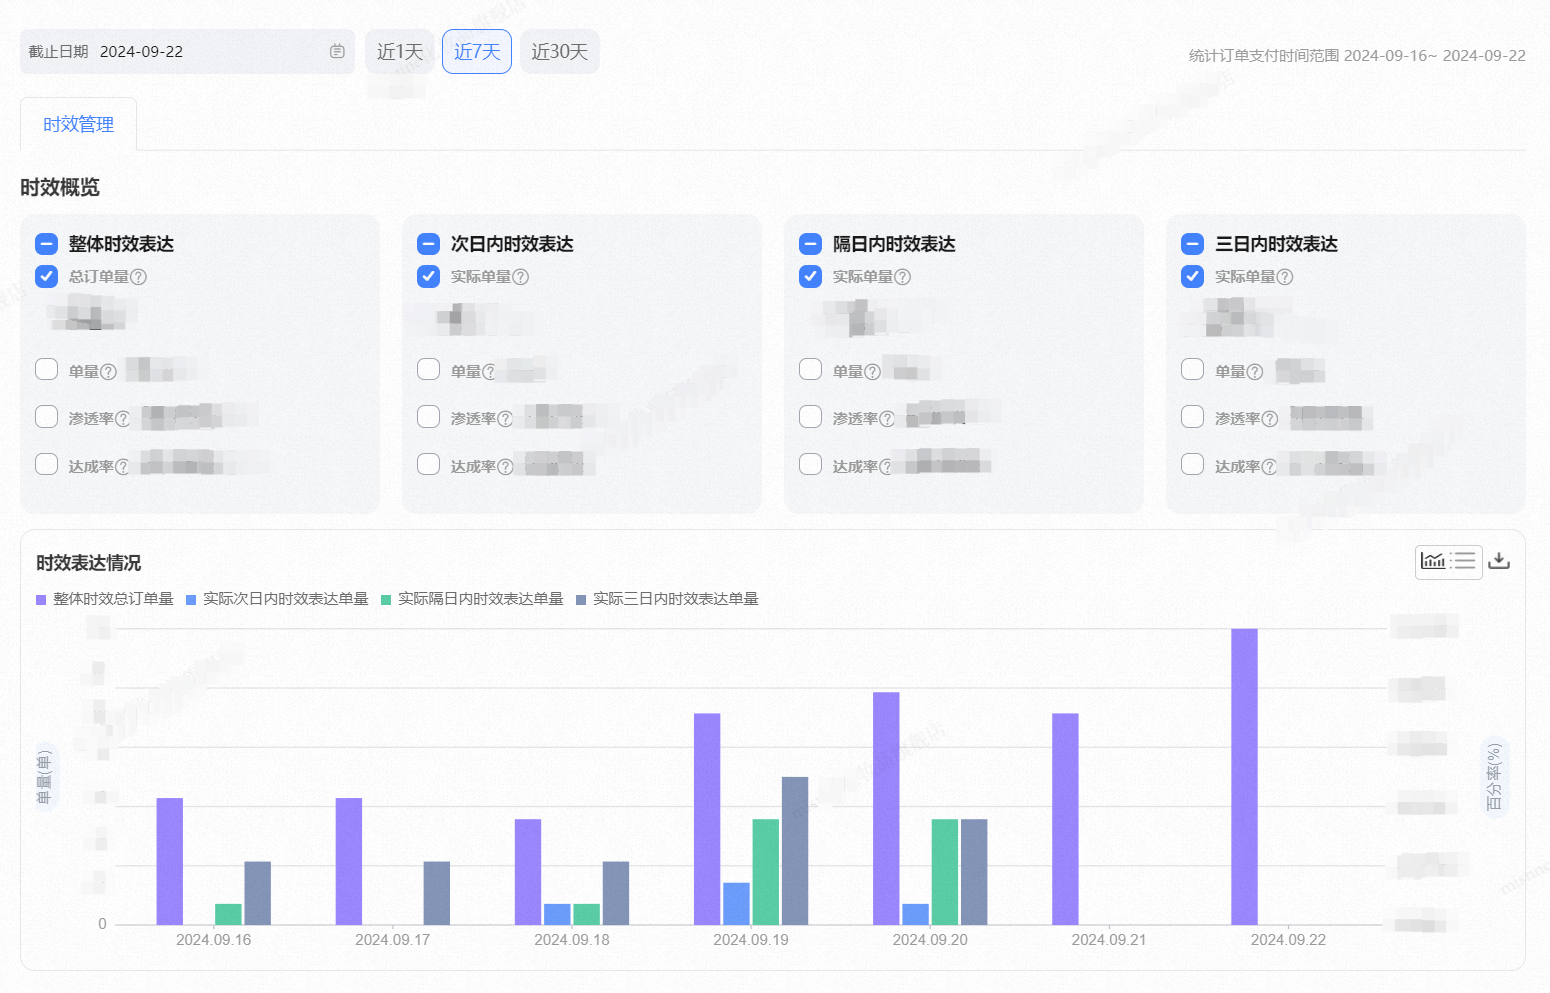Viewport: 1550px width, 993px height.
Task: Enable 达成率 under 整体时效表达
Action: 46,464
